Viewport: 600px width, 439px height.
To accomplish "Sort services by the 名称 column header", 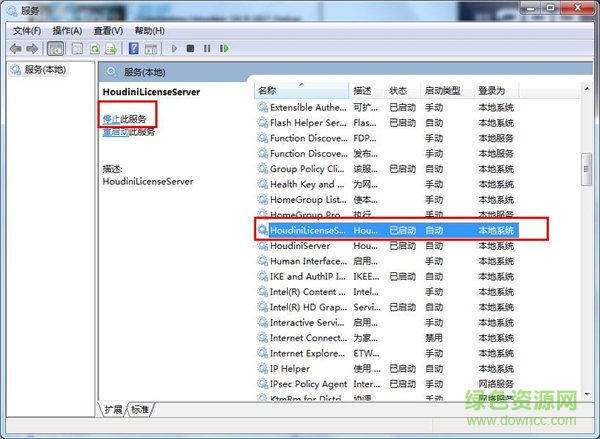I will [x=300, y=91].
